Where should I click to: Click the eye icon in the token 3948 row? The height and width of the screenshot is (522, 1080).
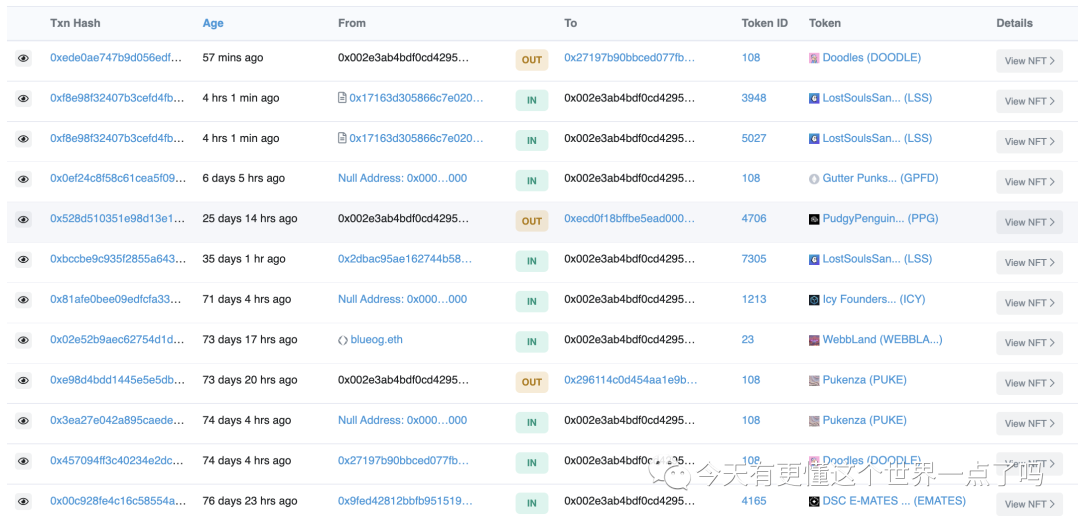pyautogui.click(x=23, y=99)
